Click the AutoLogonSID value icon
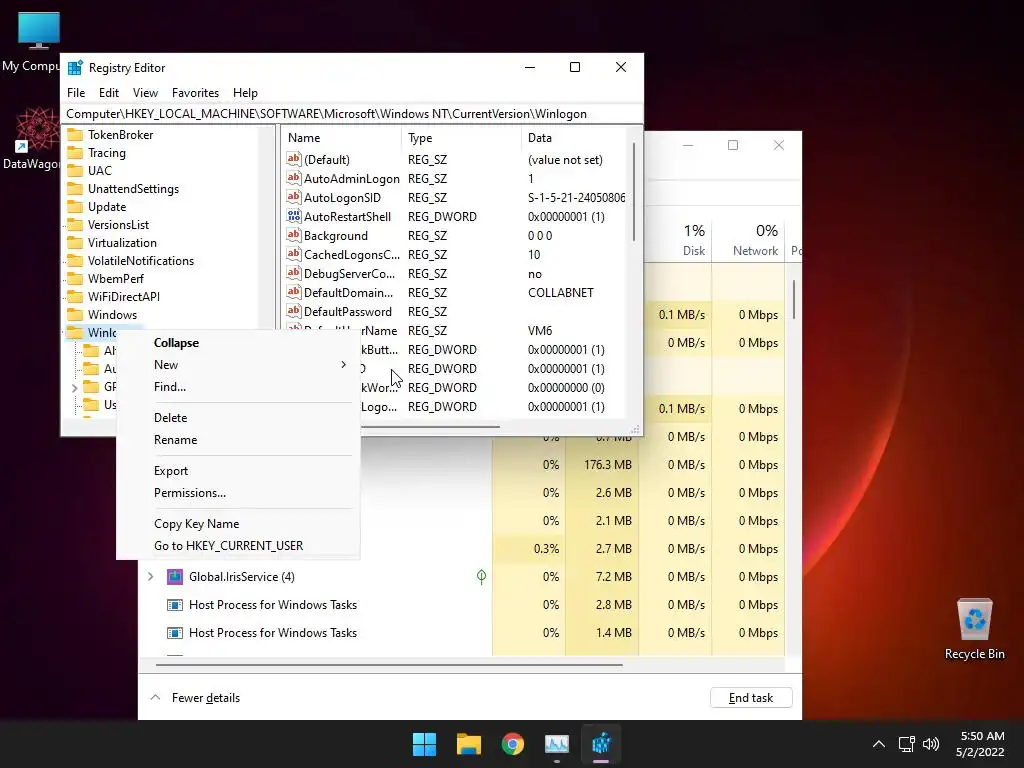This screenshot has height=768, width=1024. point(294,197)
